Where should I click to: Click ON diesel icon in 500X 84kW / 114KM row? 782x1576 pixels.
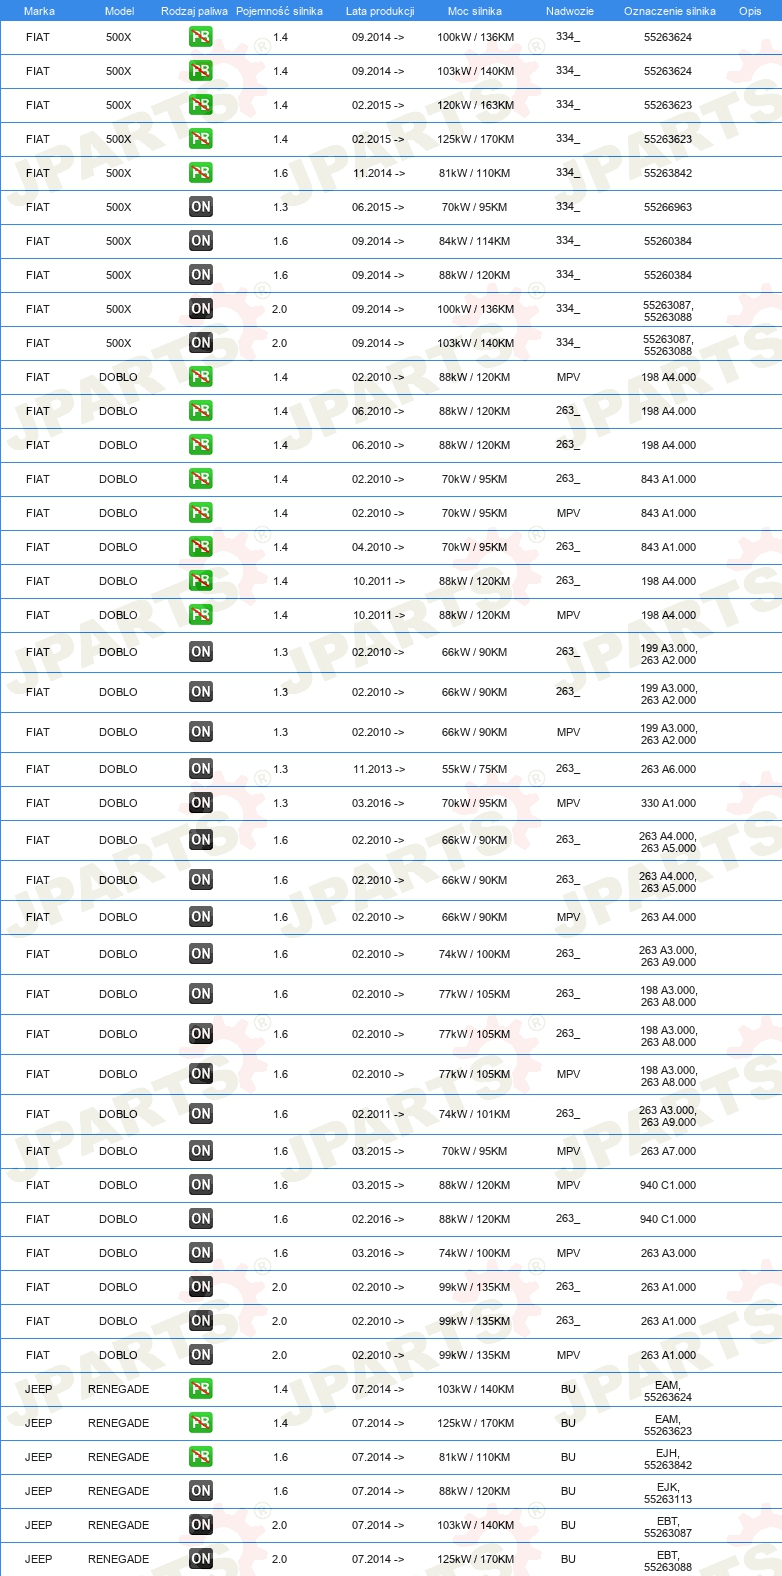201,241
